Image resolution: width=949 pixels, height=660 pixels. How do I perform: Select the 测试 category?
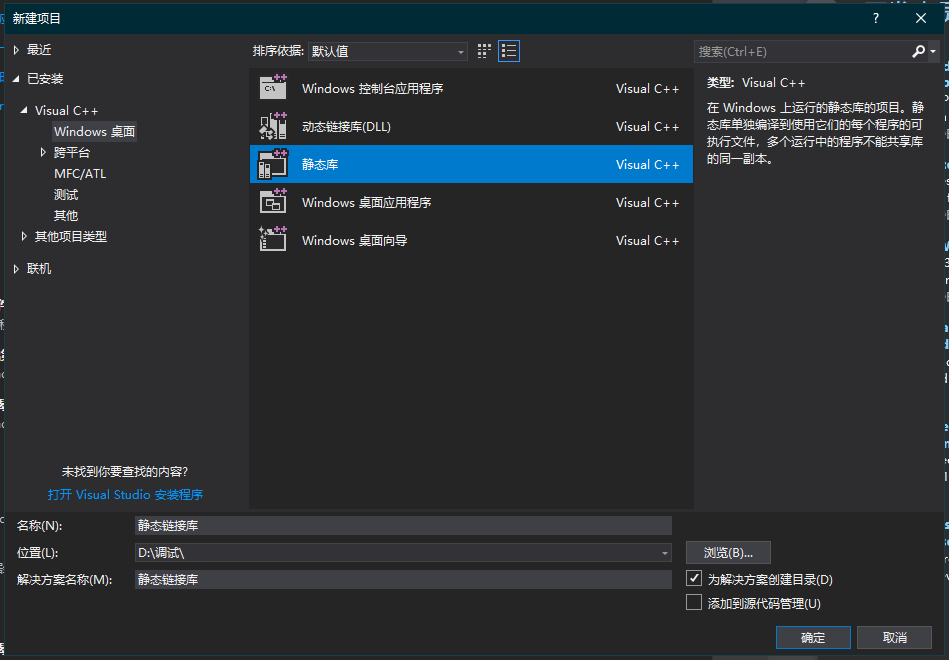pos(66,194)
